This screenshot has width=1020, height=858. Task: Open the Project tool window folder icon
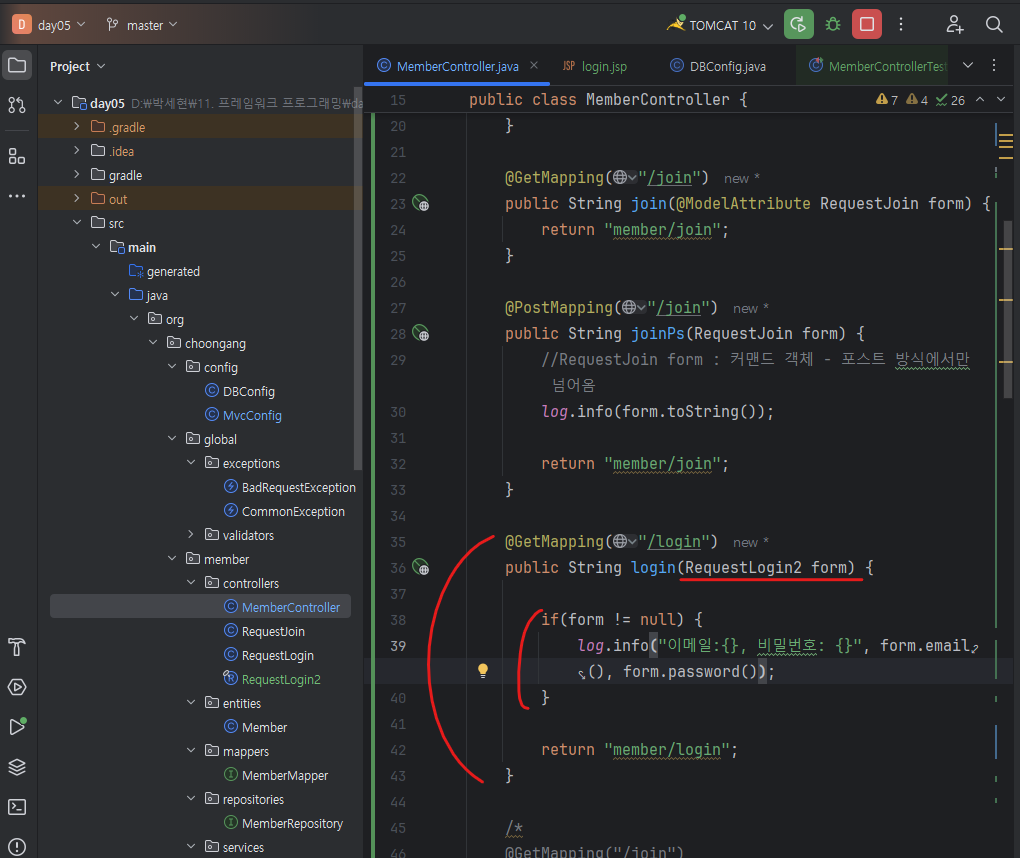(x=17, y=66)
